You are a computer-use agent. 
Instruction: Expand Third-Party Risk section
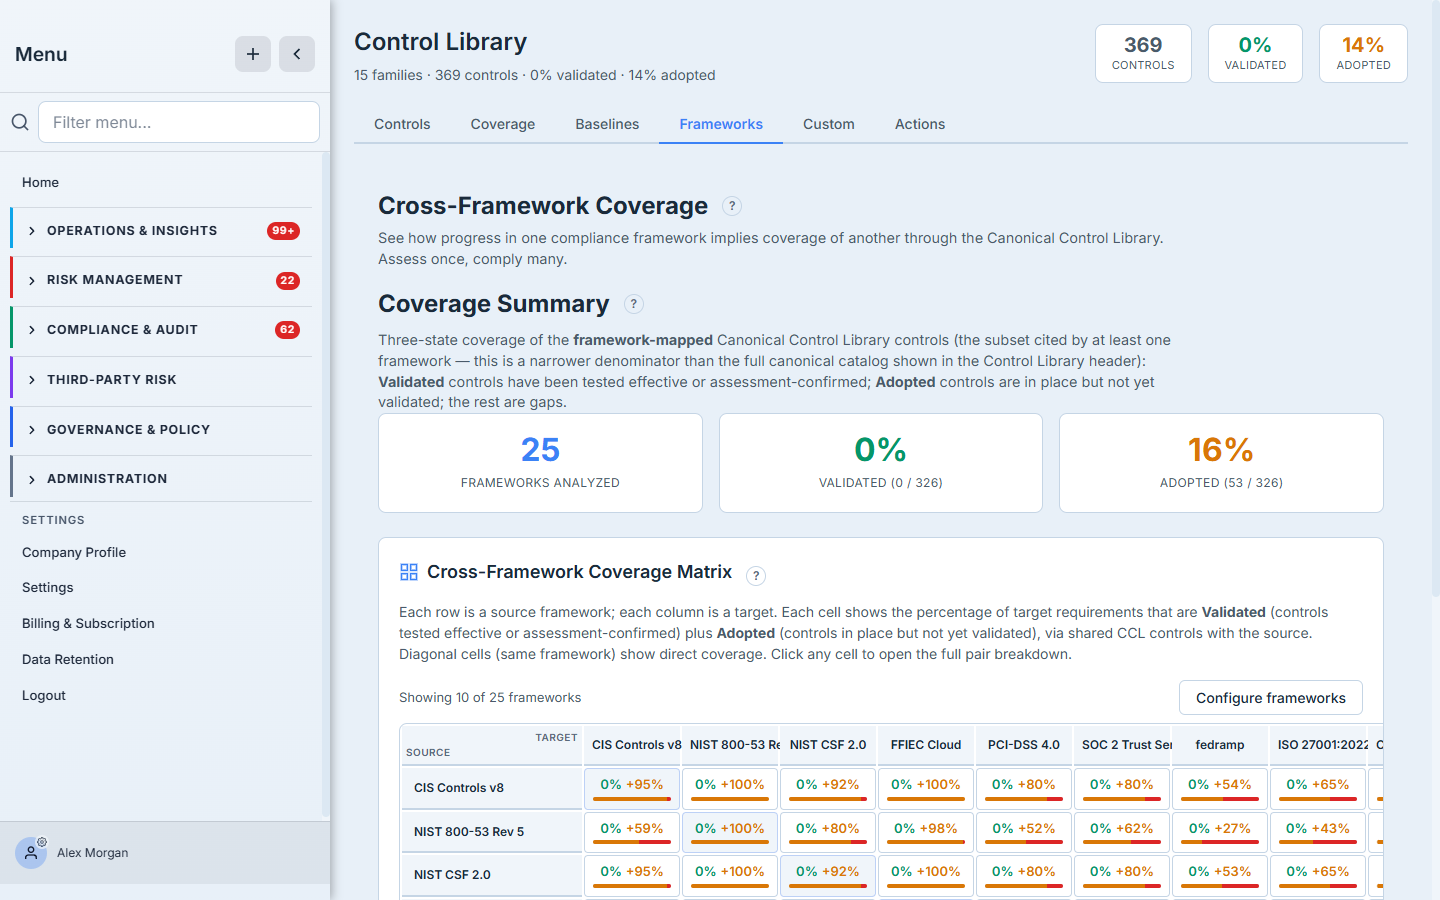coord(161,380)
